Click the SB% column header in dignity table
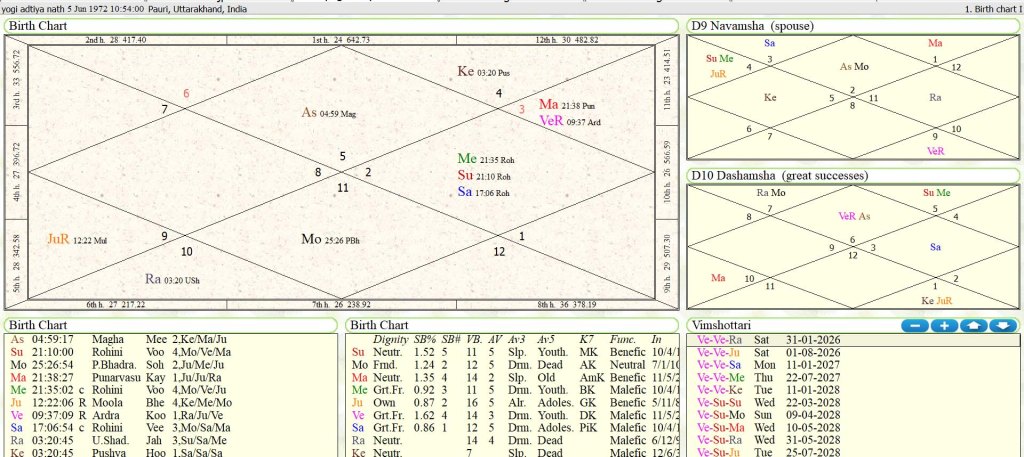This screenshot has height=457, width=1024. [426, 340]
